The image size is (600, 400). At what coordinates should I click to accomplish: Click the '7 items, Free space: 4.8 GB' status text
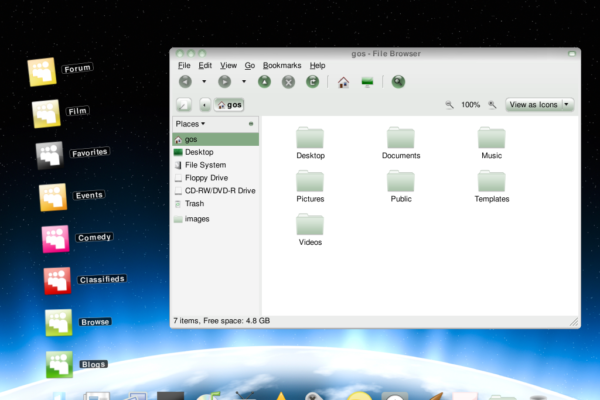pos(222,321)
